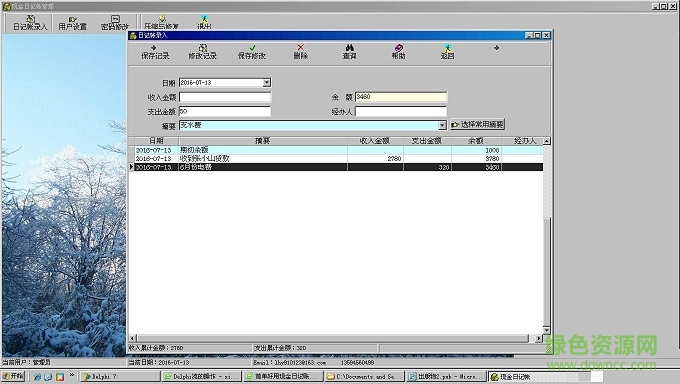Expand the 摘要 dropdown arrow
This screenshot has width=680, height=384.
[x=442, y=125]
